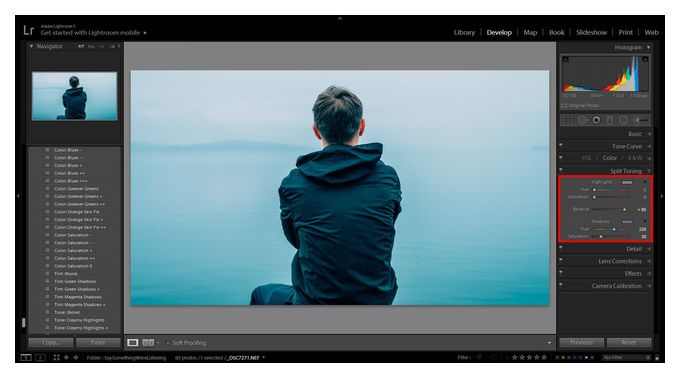680x378 pixels.
Task: Toggle the Original Photo checkbox
Action: pyautogui.click(x=564, y=106)
